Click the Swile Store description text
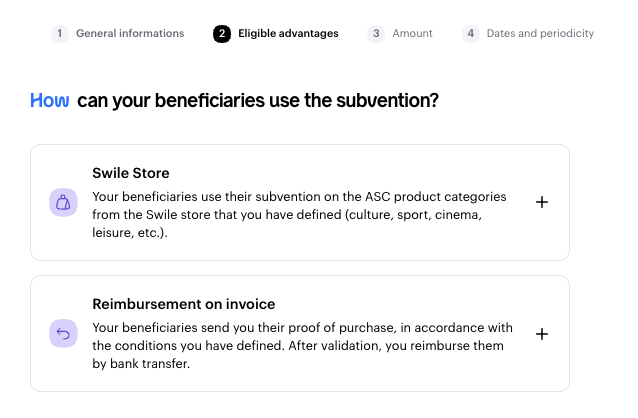This screenshot has width=638, height=418. (300, 214)
